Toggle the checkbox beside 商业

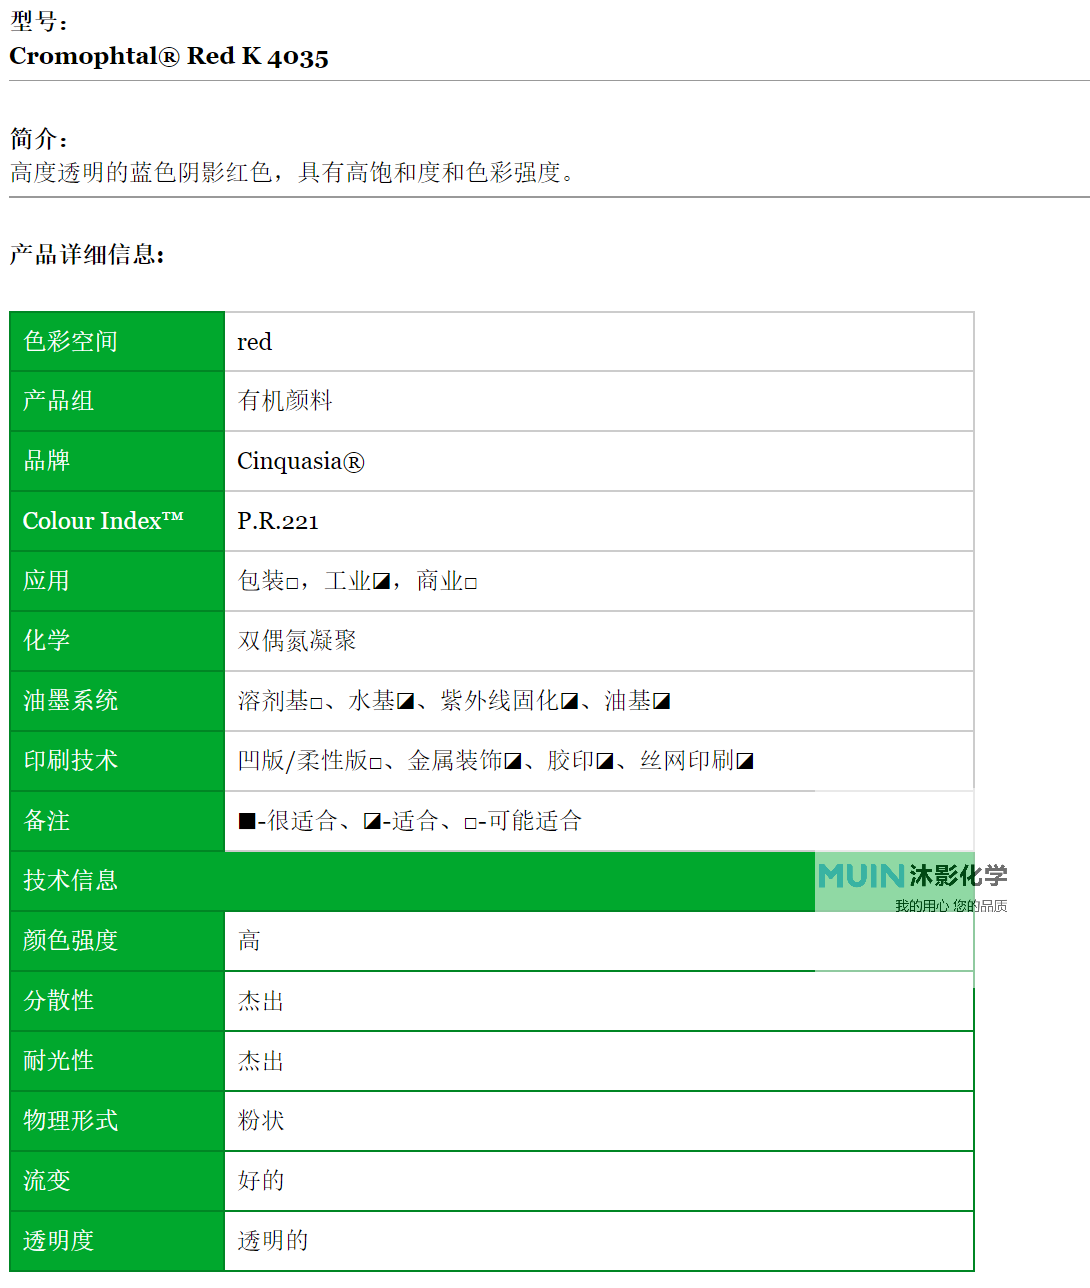click(469, 580)
